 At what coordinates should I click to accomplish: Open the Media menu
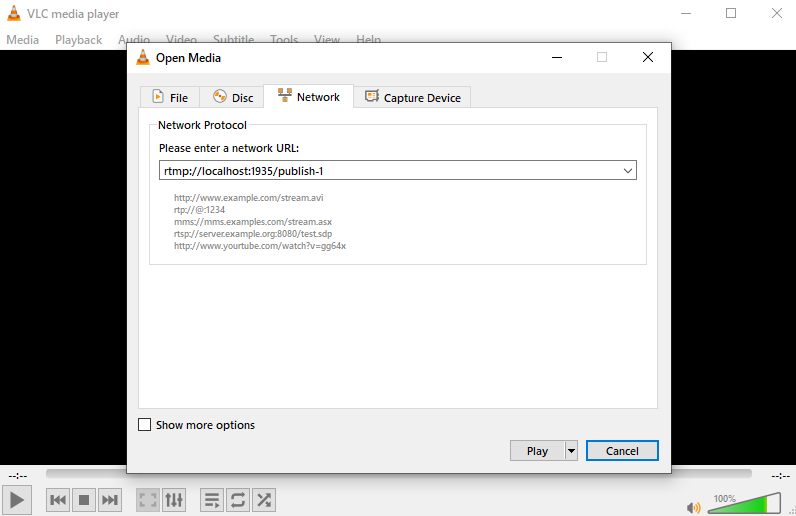coord(22,40)
